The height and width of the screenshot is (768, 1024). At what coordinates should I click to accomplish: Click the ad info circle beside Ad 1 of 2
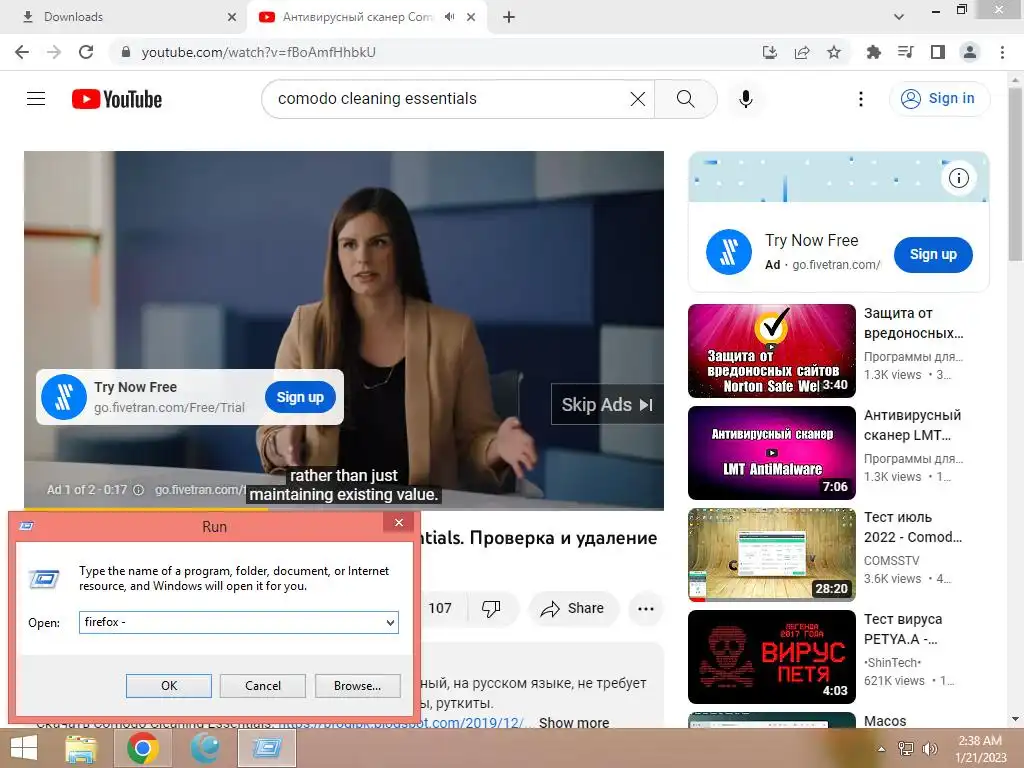click(138, 490)
